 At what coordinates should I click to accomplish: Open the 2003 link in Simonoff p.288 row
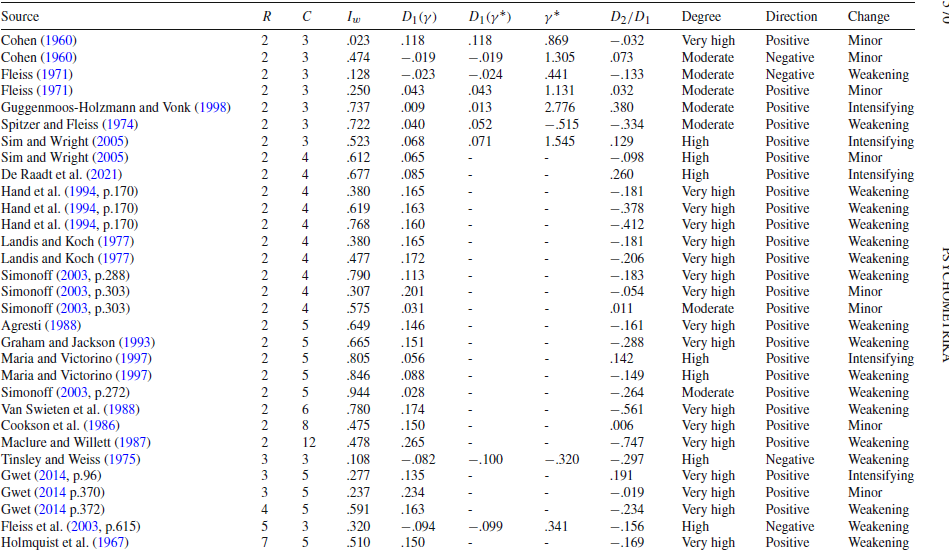[71, 275]
